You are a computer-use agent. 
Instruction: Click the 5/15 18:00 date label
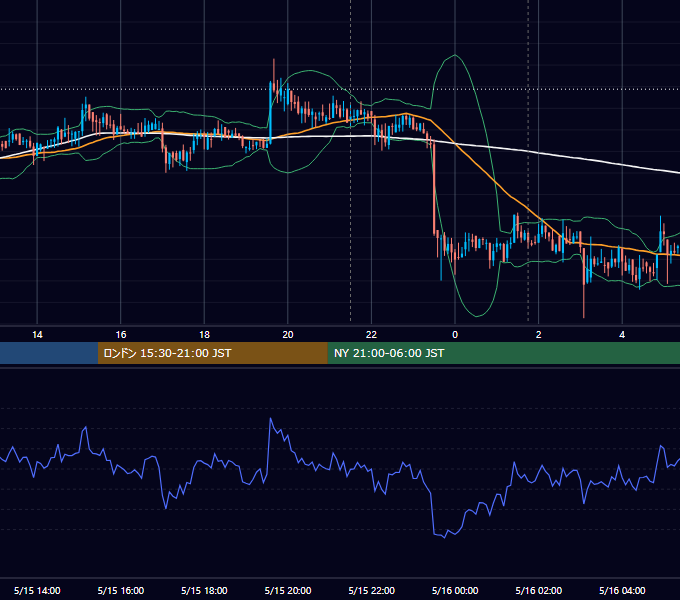(204, 590)
